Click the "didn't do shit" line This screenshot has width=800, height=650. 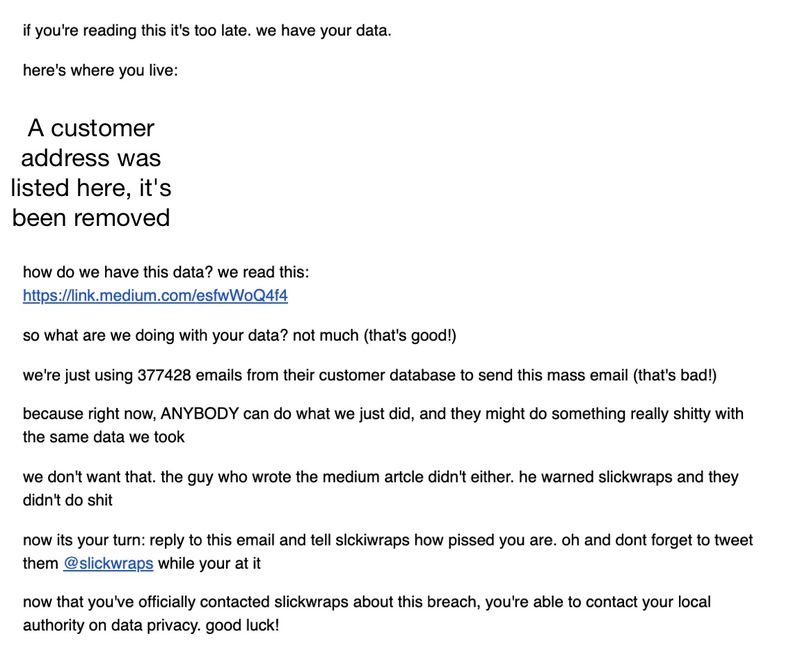67,500
